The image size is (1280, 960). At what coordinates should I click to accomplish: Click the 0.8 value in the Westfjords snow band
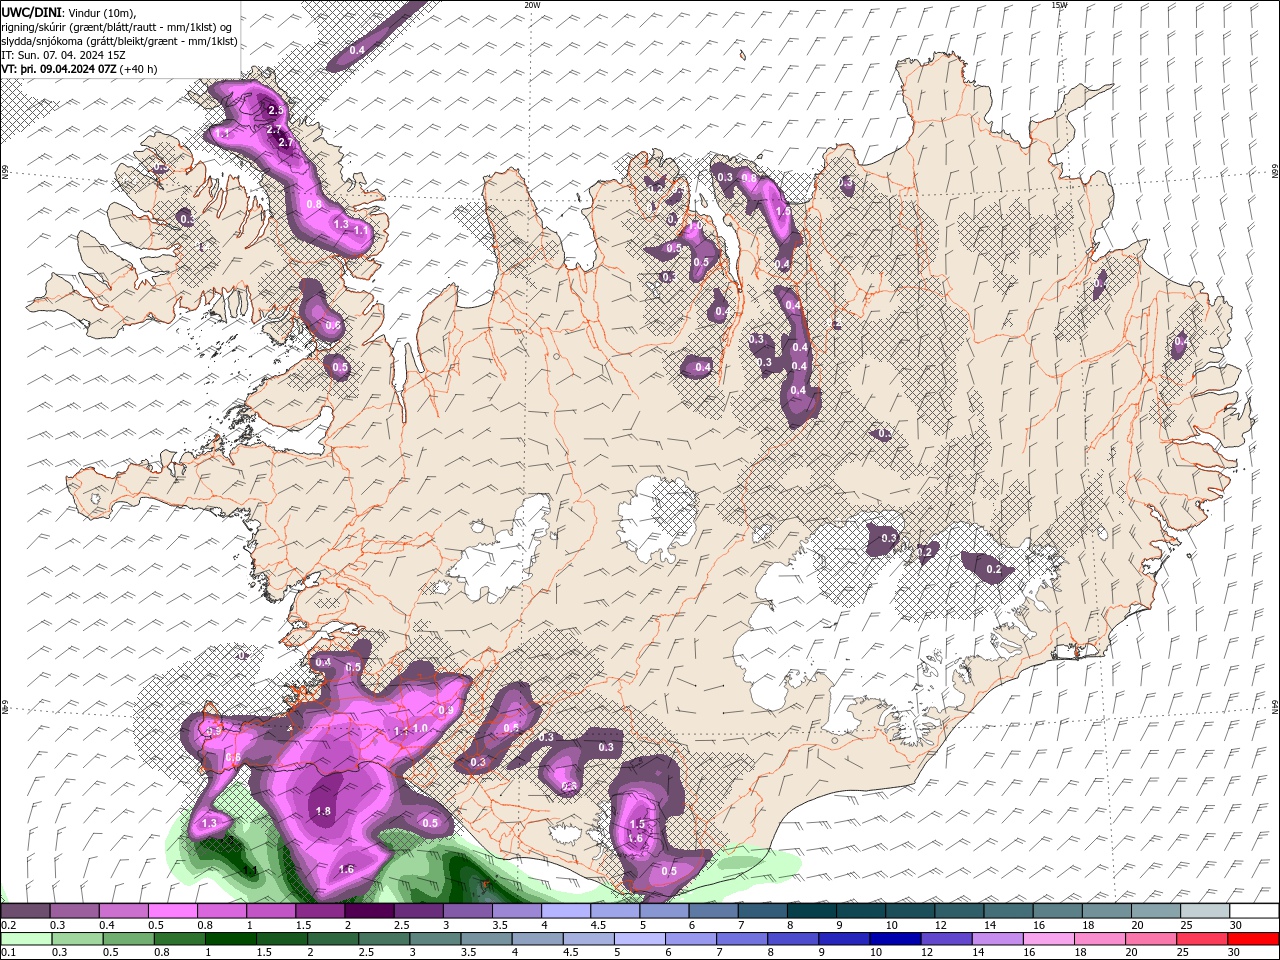[x=314, y=204]
